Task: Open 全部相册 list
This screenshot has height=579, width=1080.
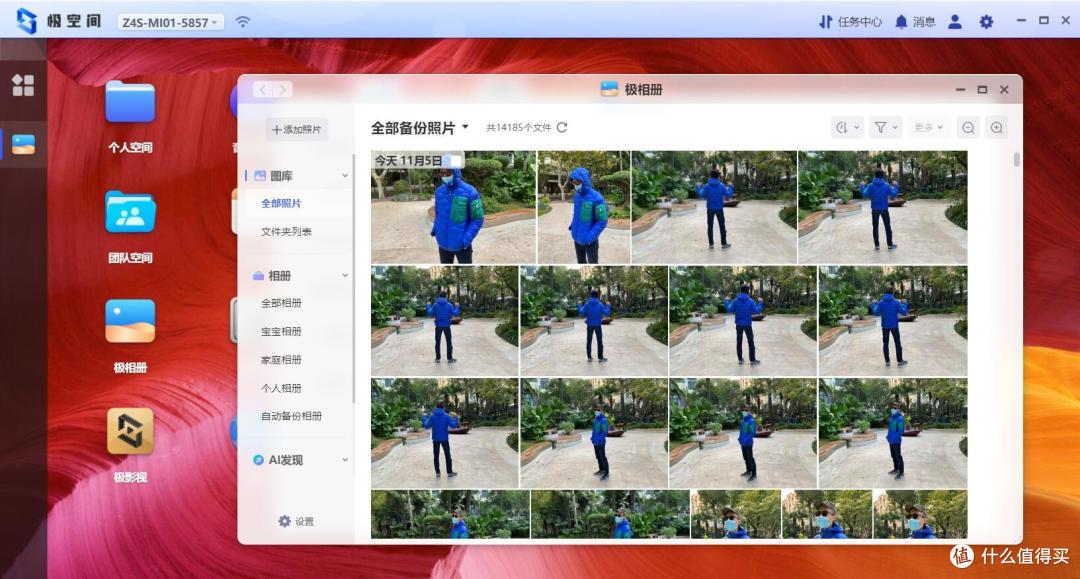Action: tap(281, 303)
